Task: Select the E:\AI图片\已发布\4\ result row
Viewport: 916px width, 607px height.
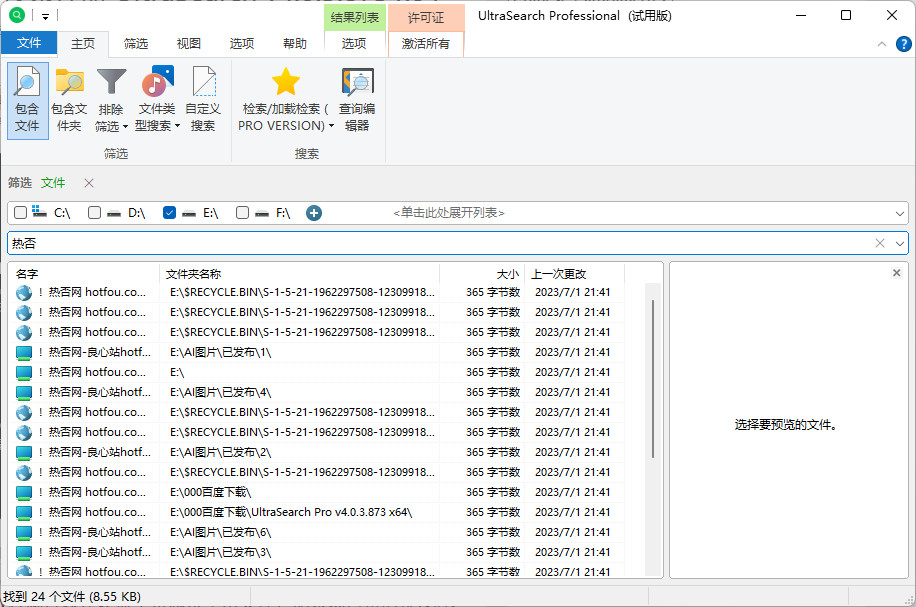Action: tap(317, 392)
